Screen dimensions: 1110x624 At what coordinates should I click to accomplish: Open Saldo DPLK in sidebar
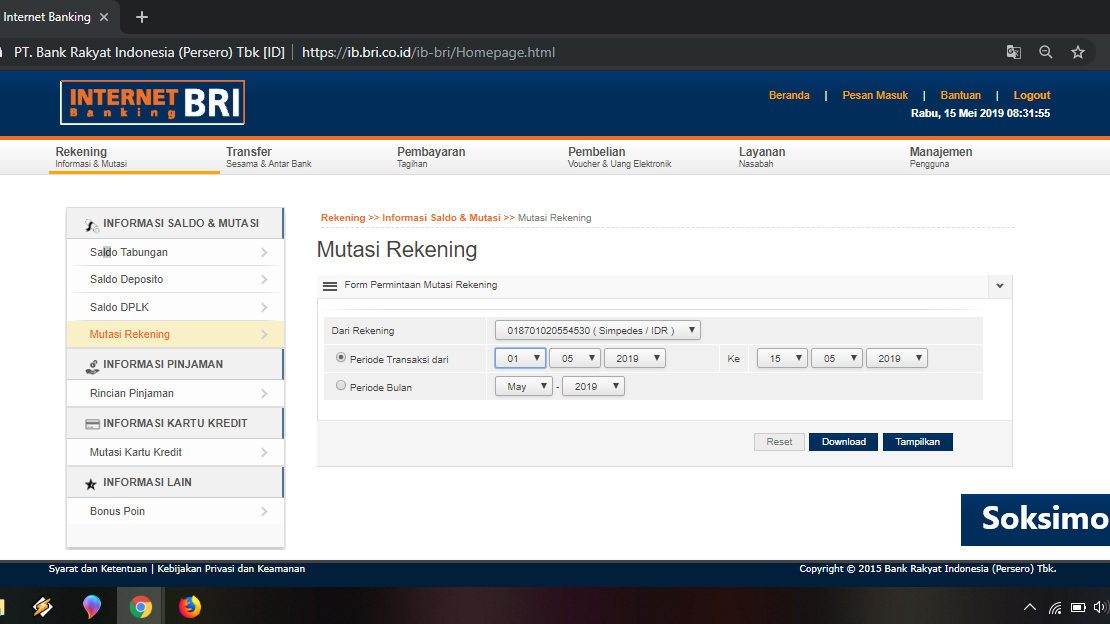click(x=176, y=307)
